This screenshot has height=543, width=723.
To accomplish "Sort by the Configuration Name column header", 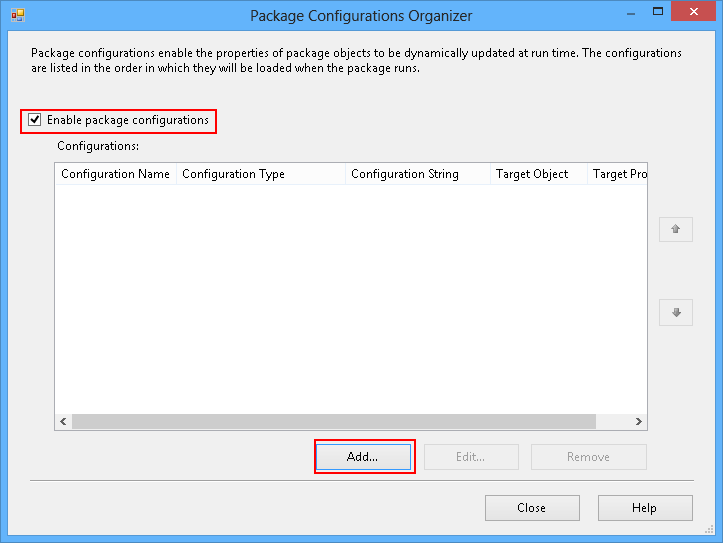I will coord(115,174).
